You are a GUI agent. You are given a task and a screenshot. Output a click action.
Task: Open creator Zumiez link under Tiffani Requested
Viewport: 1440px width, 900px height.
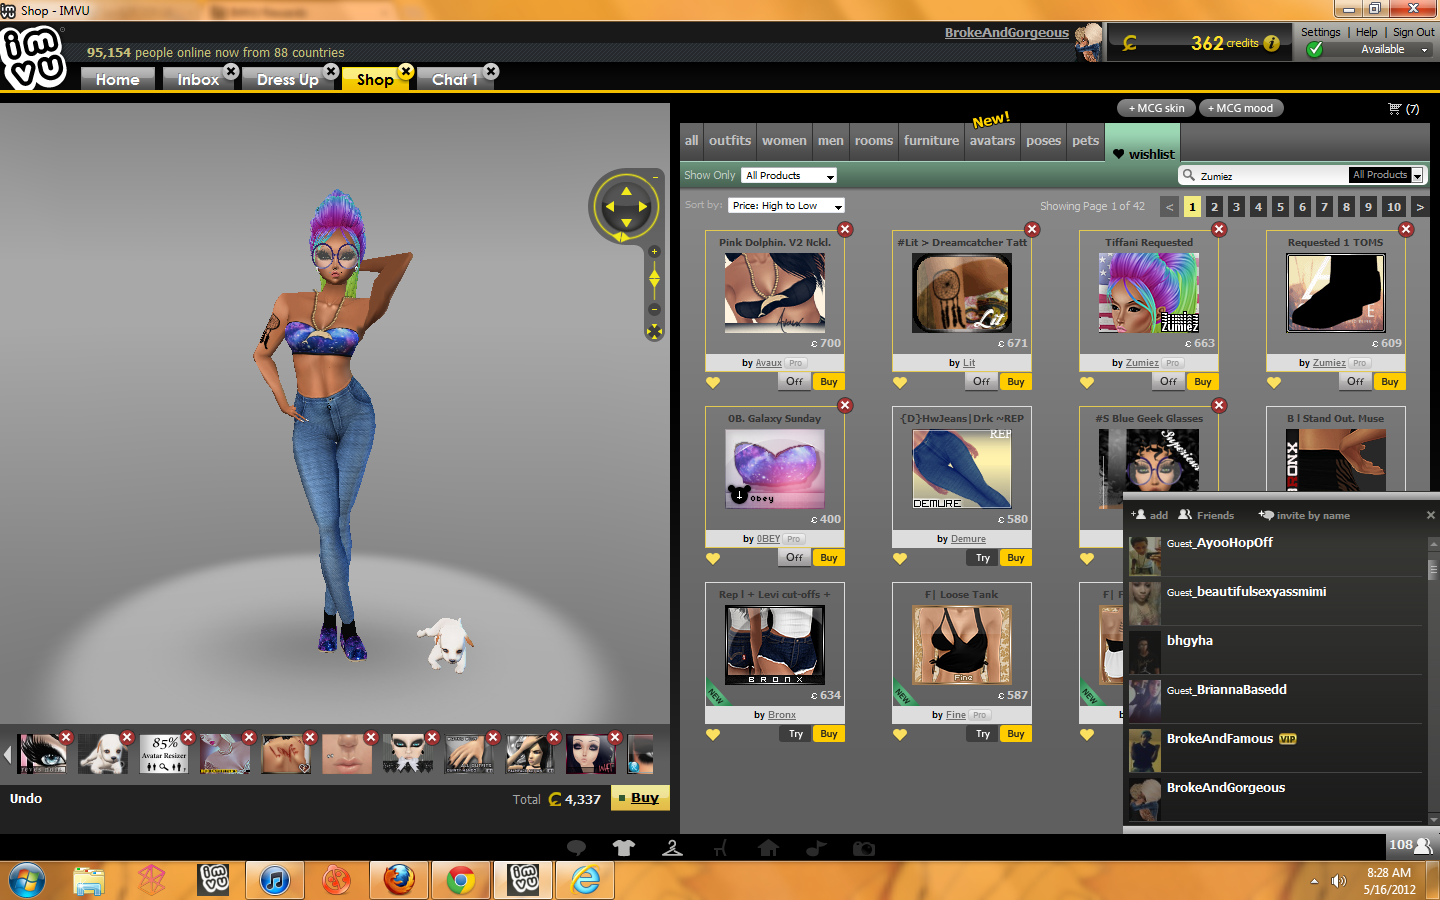(1142, 363)
